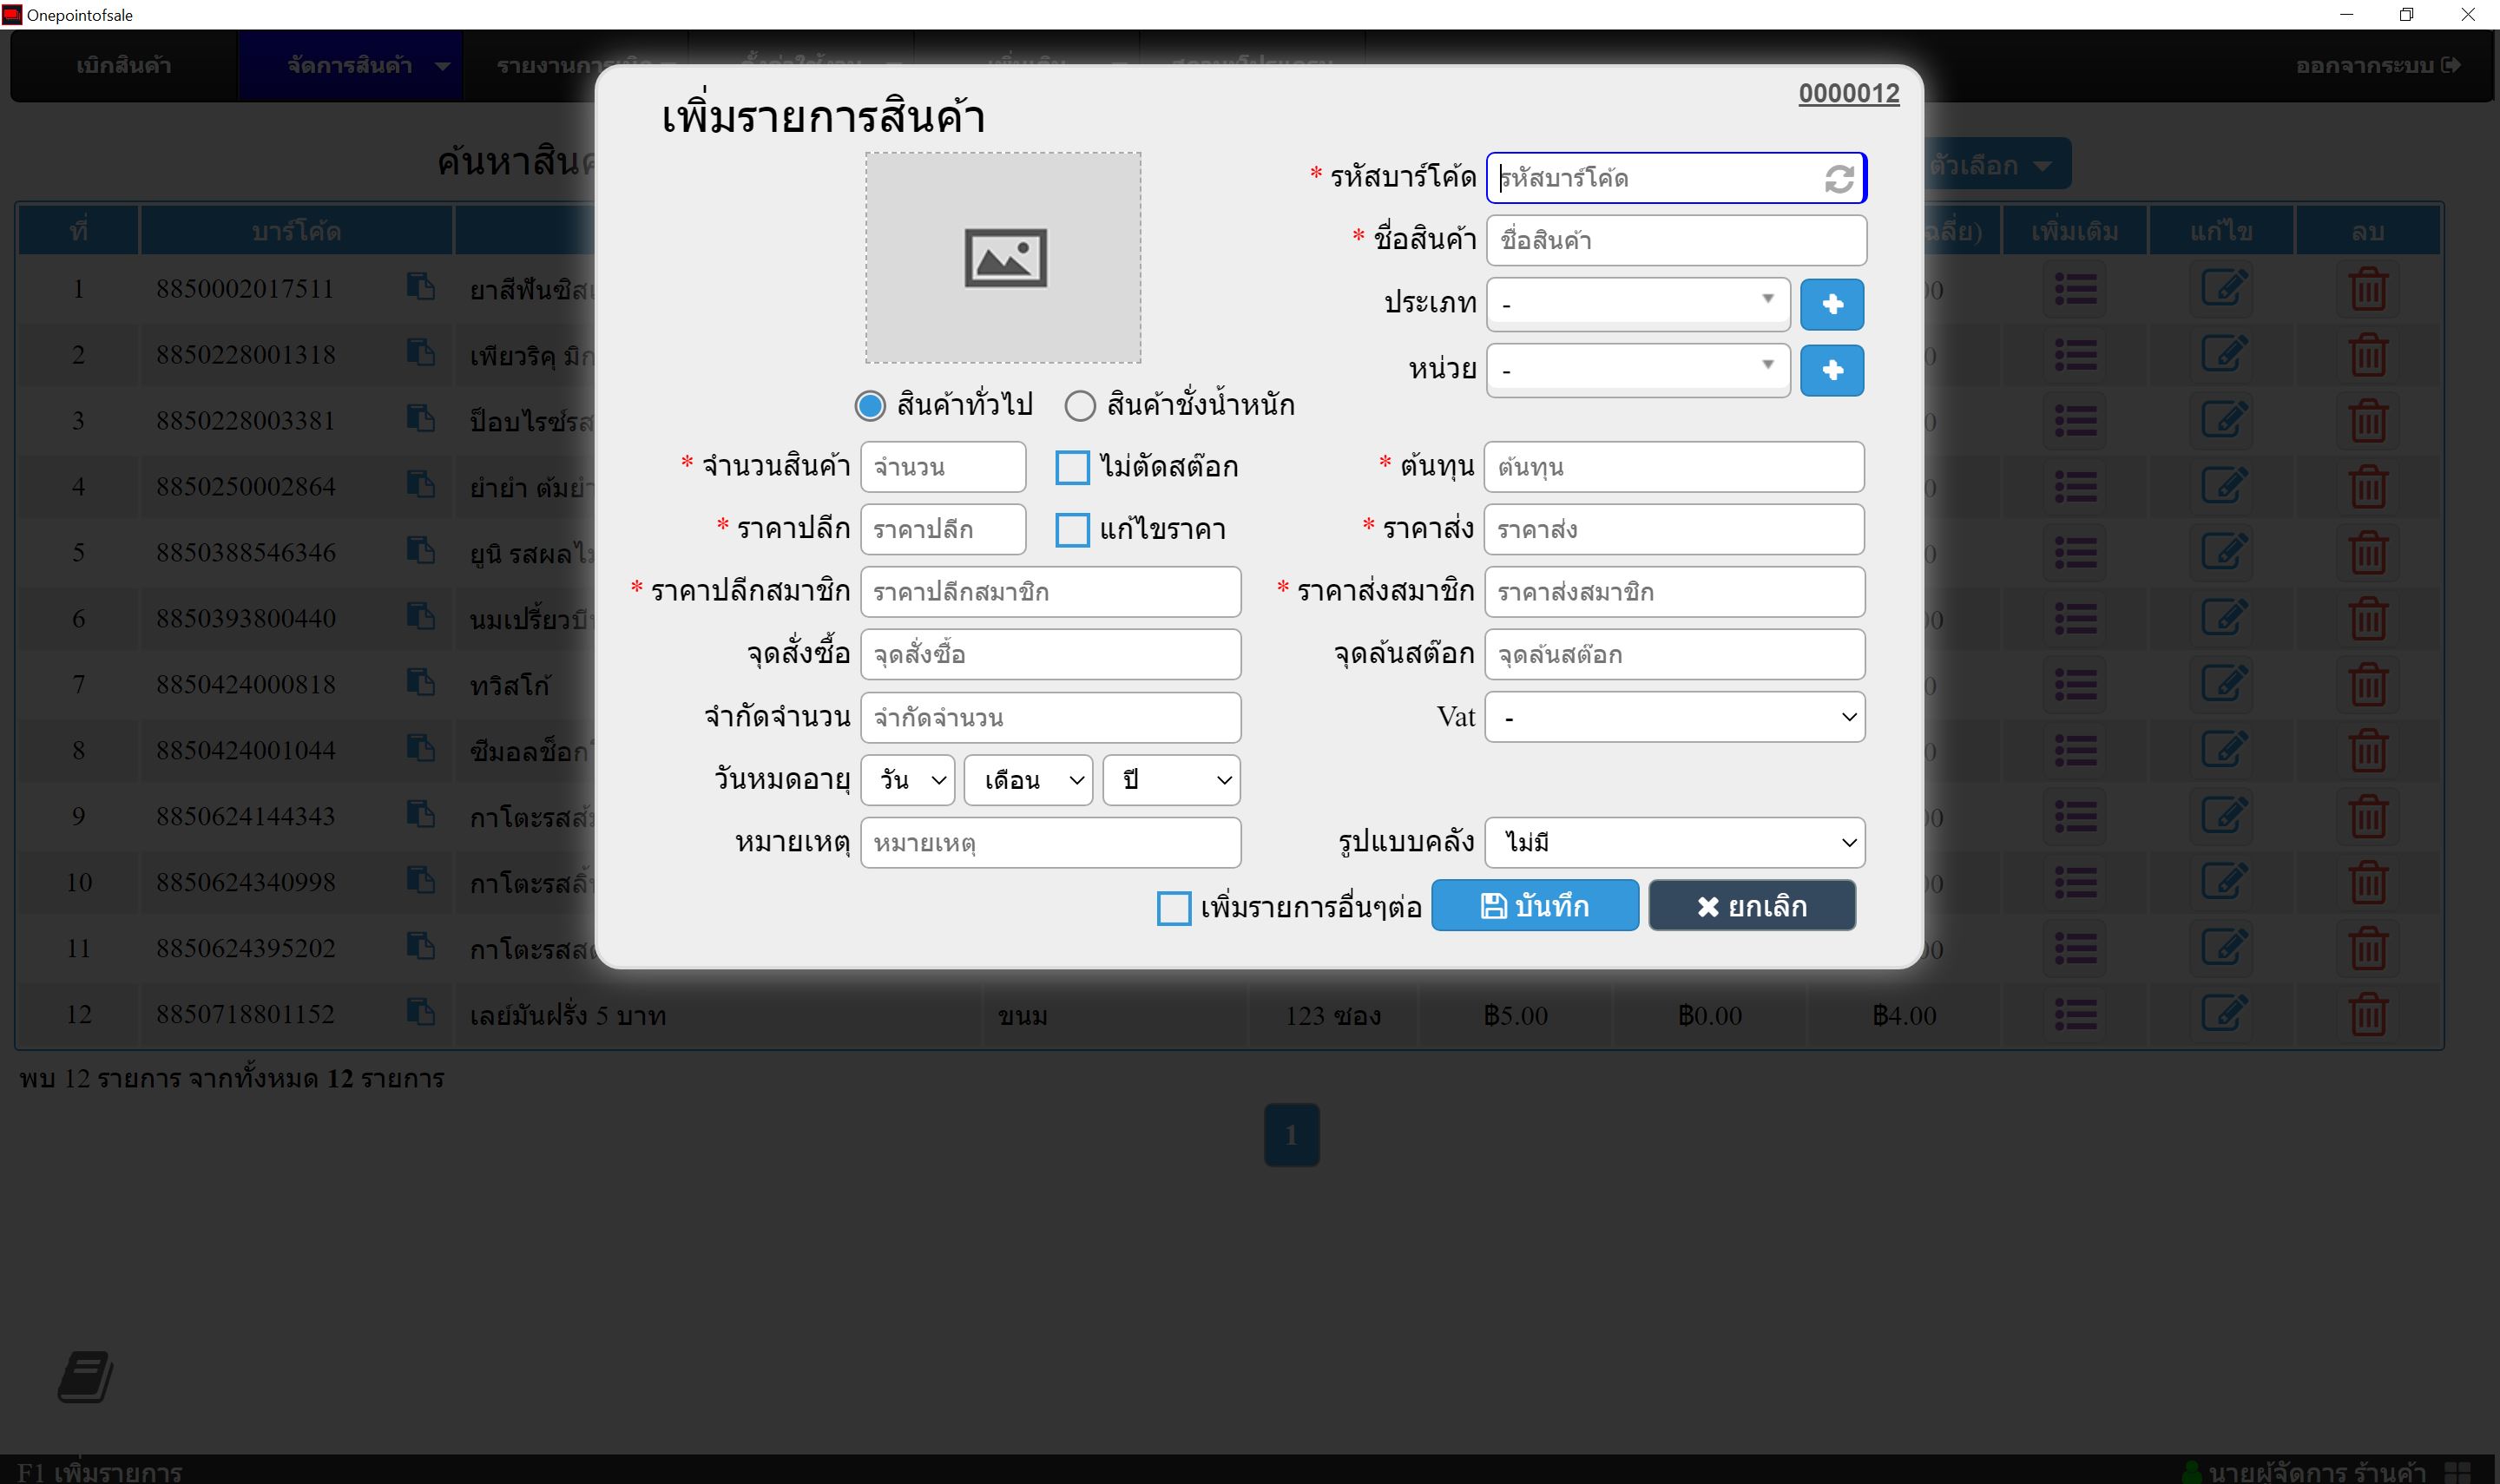Click the product image placeholder to upload
2500x1484 pixels.
(1003, 258)
